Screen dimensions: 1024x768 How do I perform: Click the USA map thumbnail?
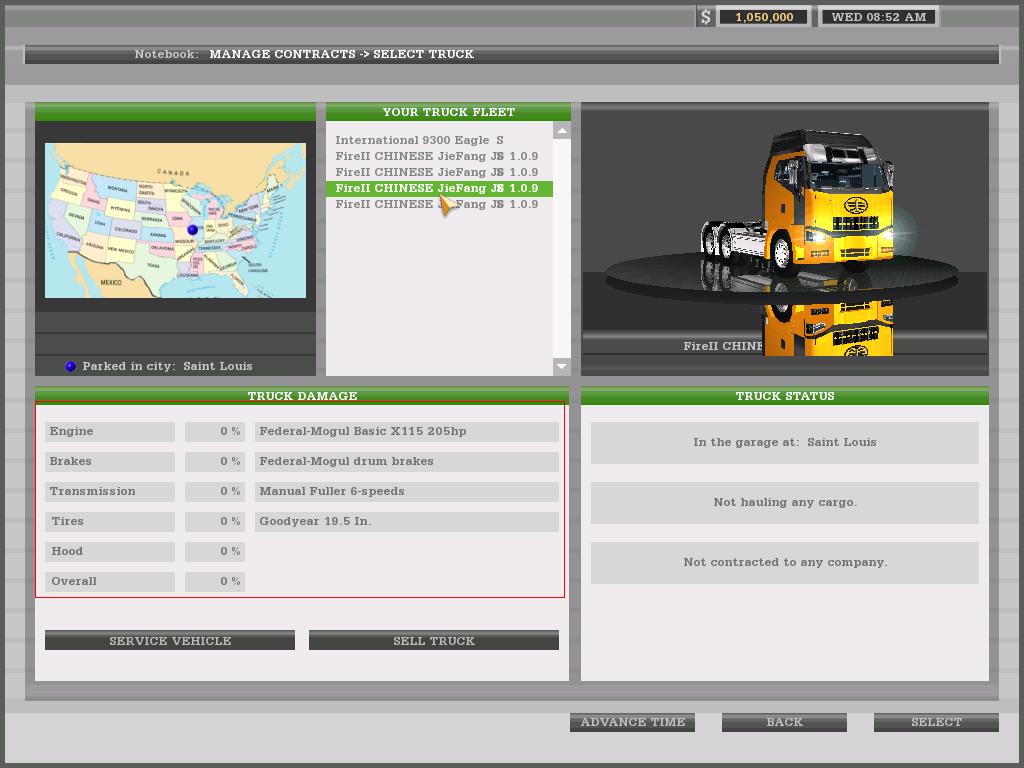click(175, 220)
